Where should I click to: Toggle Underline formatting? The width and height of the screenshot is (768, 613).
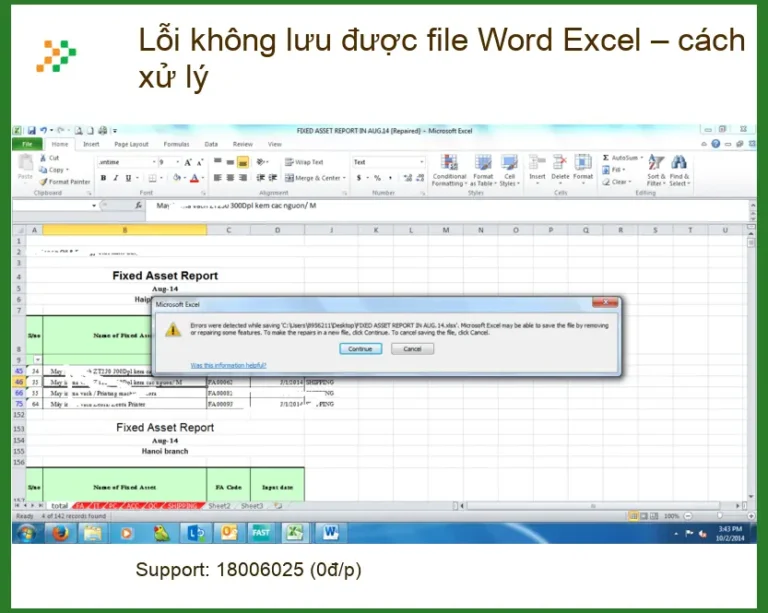(128, 178)
